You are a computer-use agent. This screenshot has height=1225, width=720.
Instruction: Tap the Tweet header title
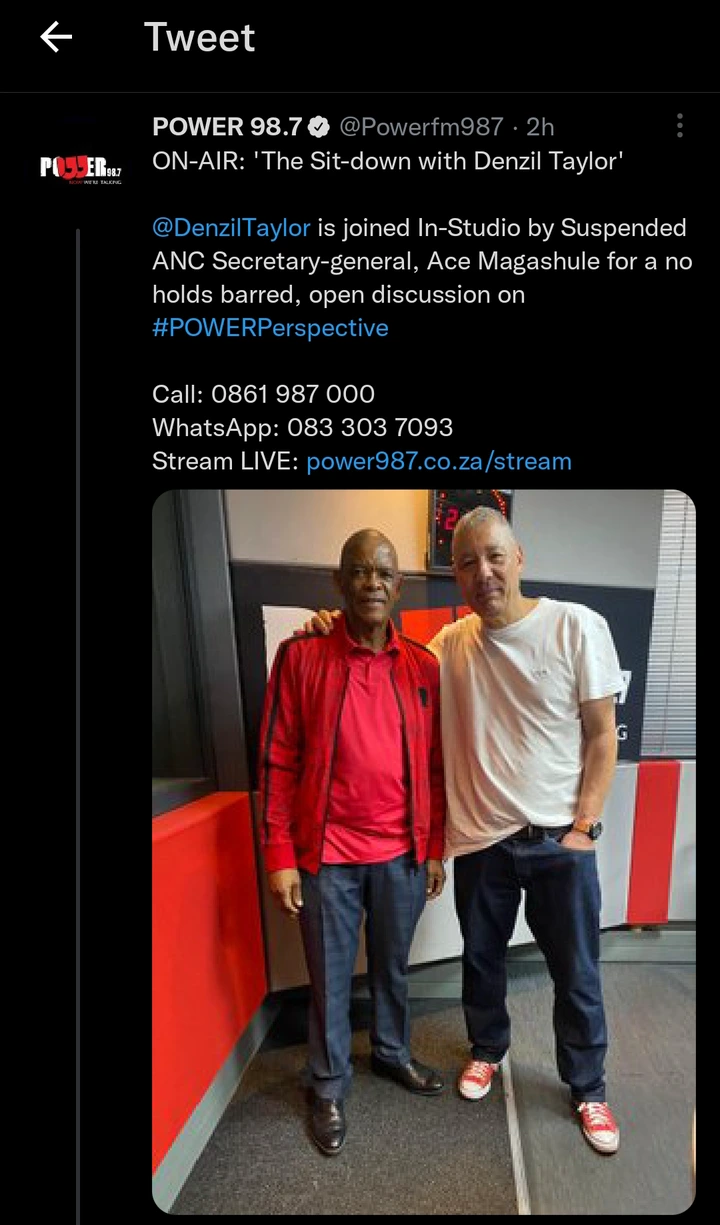(x=200, y=38)
